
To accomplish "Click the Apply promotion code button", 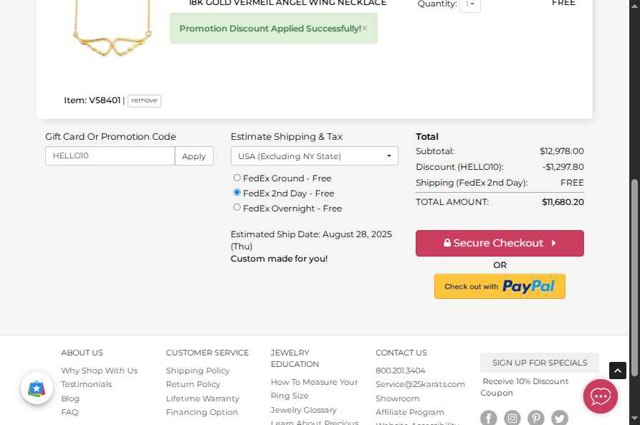I will pos(194,156).
